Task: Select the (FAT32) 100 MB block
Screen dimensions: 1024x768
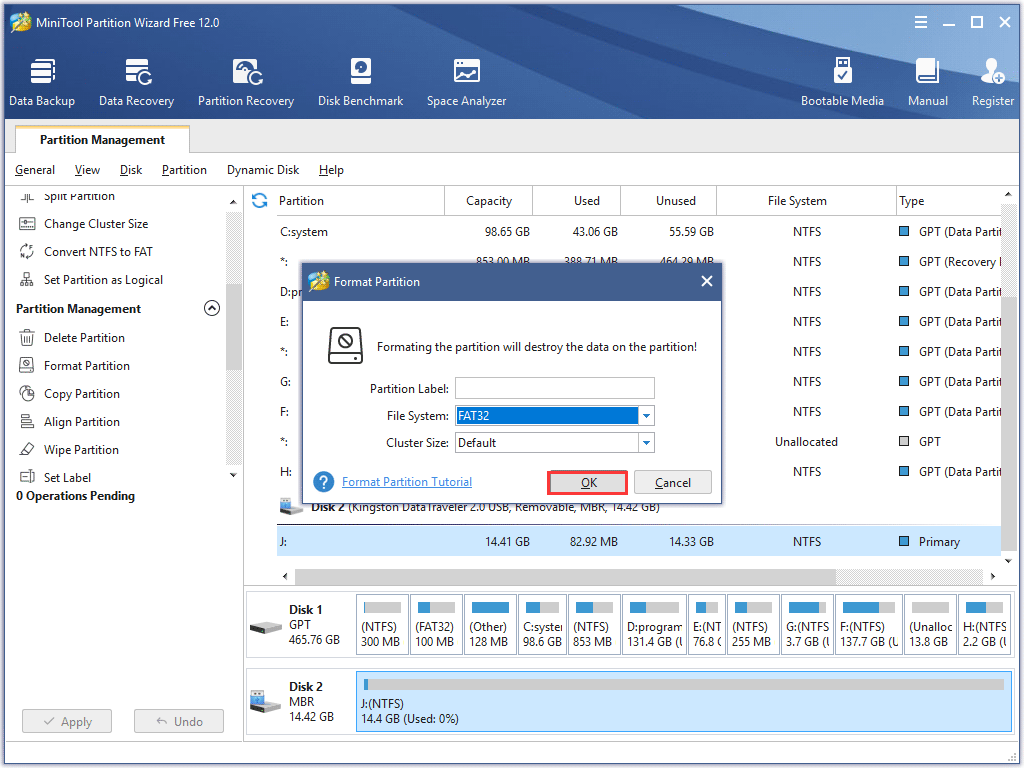Action: point(436,626)
